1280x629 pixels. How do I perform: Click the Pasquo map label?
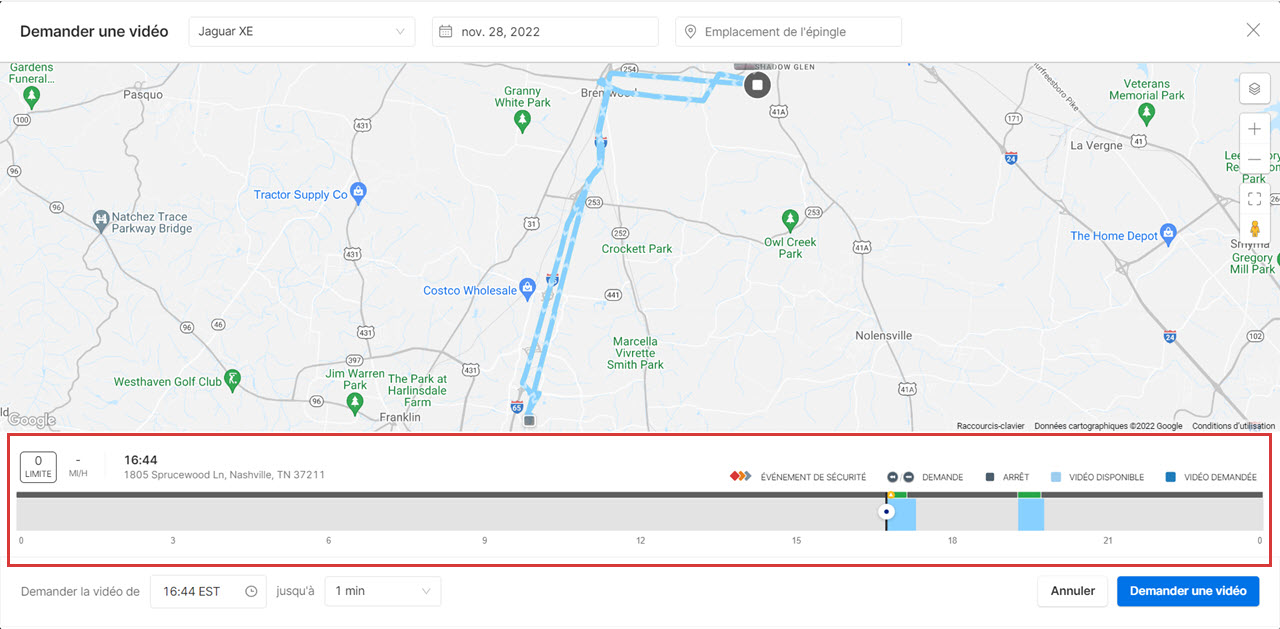[x=142, y=95]
